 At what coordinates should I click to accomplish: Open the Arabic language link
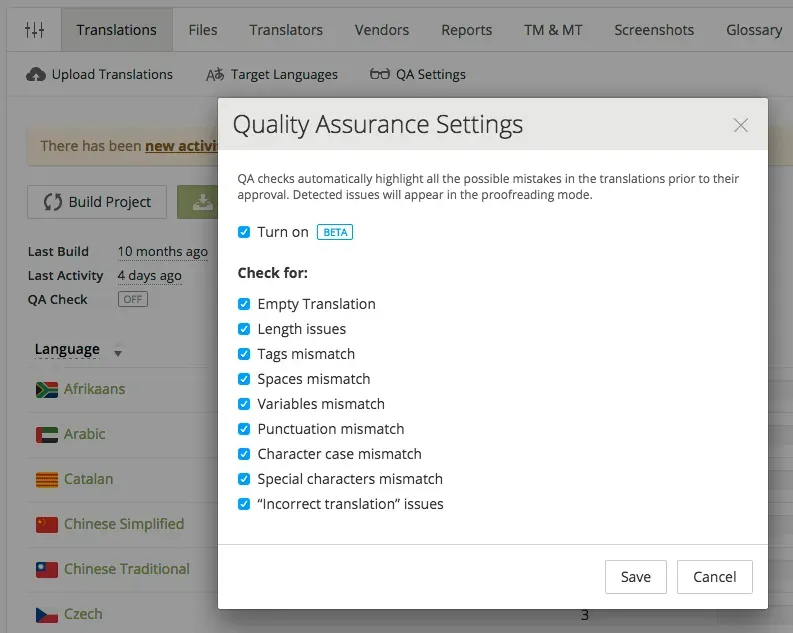[84, 434]
